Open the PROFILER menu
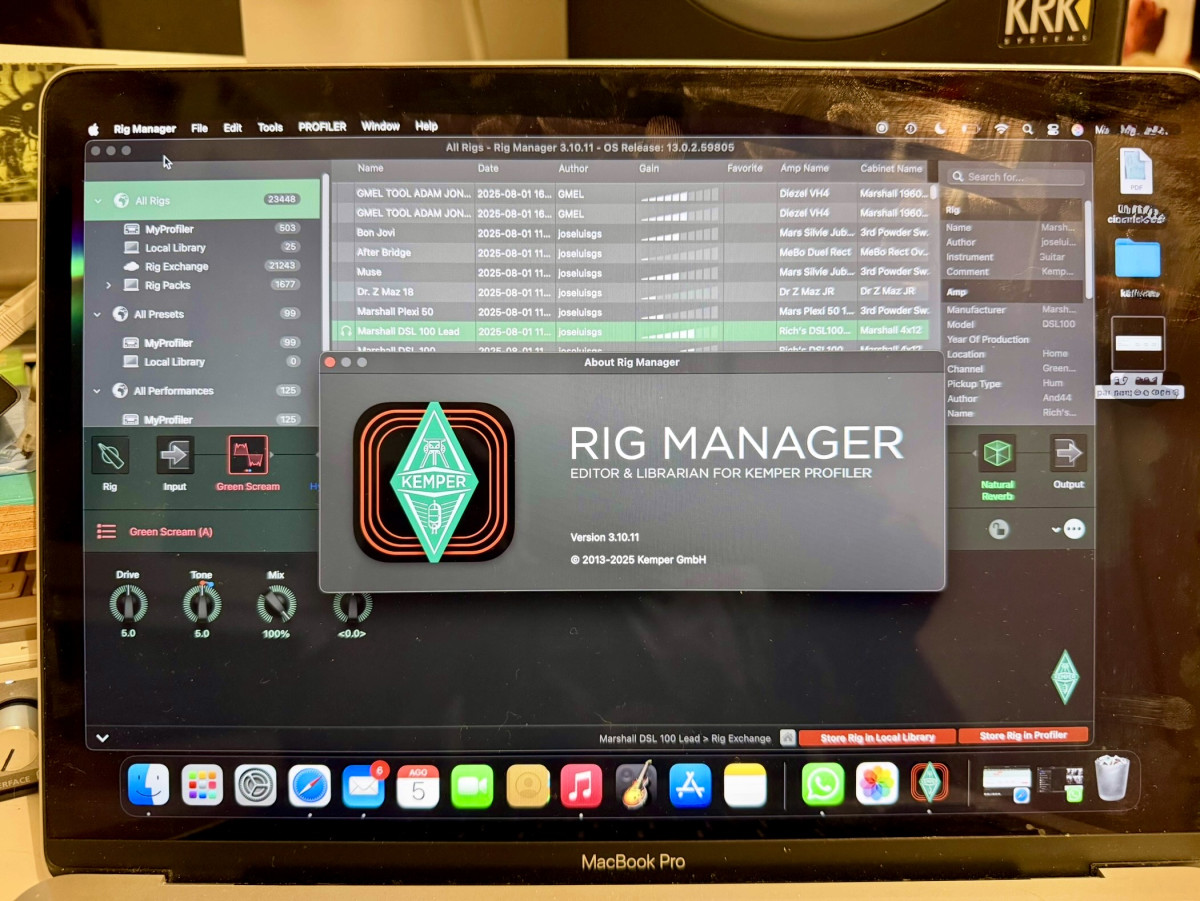This screenshot has height=901, width=1200. tap(322, 127)
